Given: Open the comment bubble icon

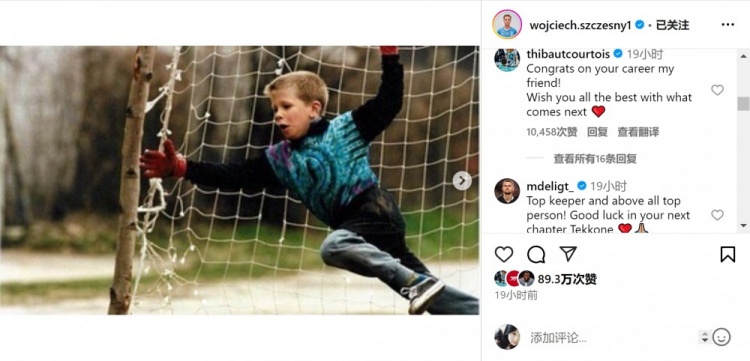Looking at the screenshot, I should point(536,254).
